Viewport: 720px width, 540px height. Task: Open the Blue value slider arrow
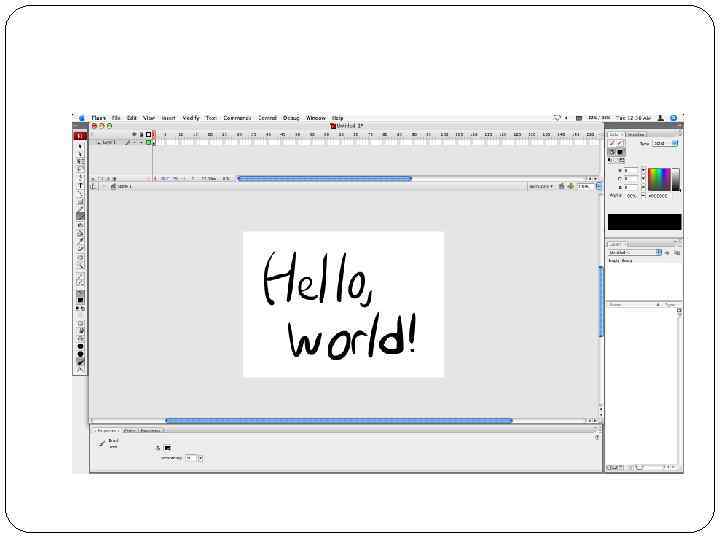tap(643, 187)
